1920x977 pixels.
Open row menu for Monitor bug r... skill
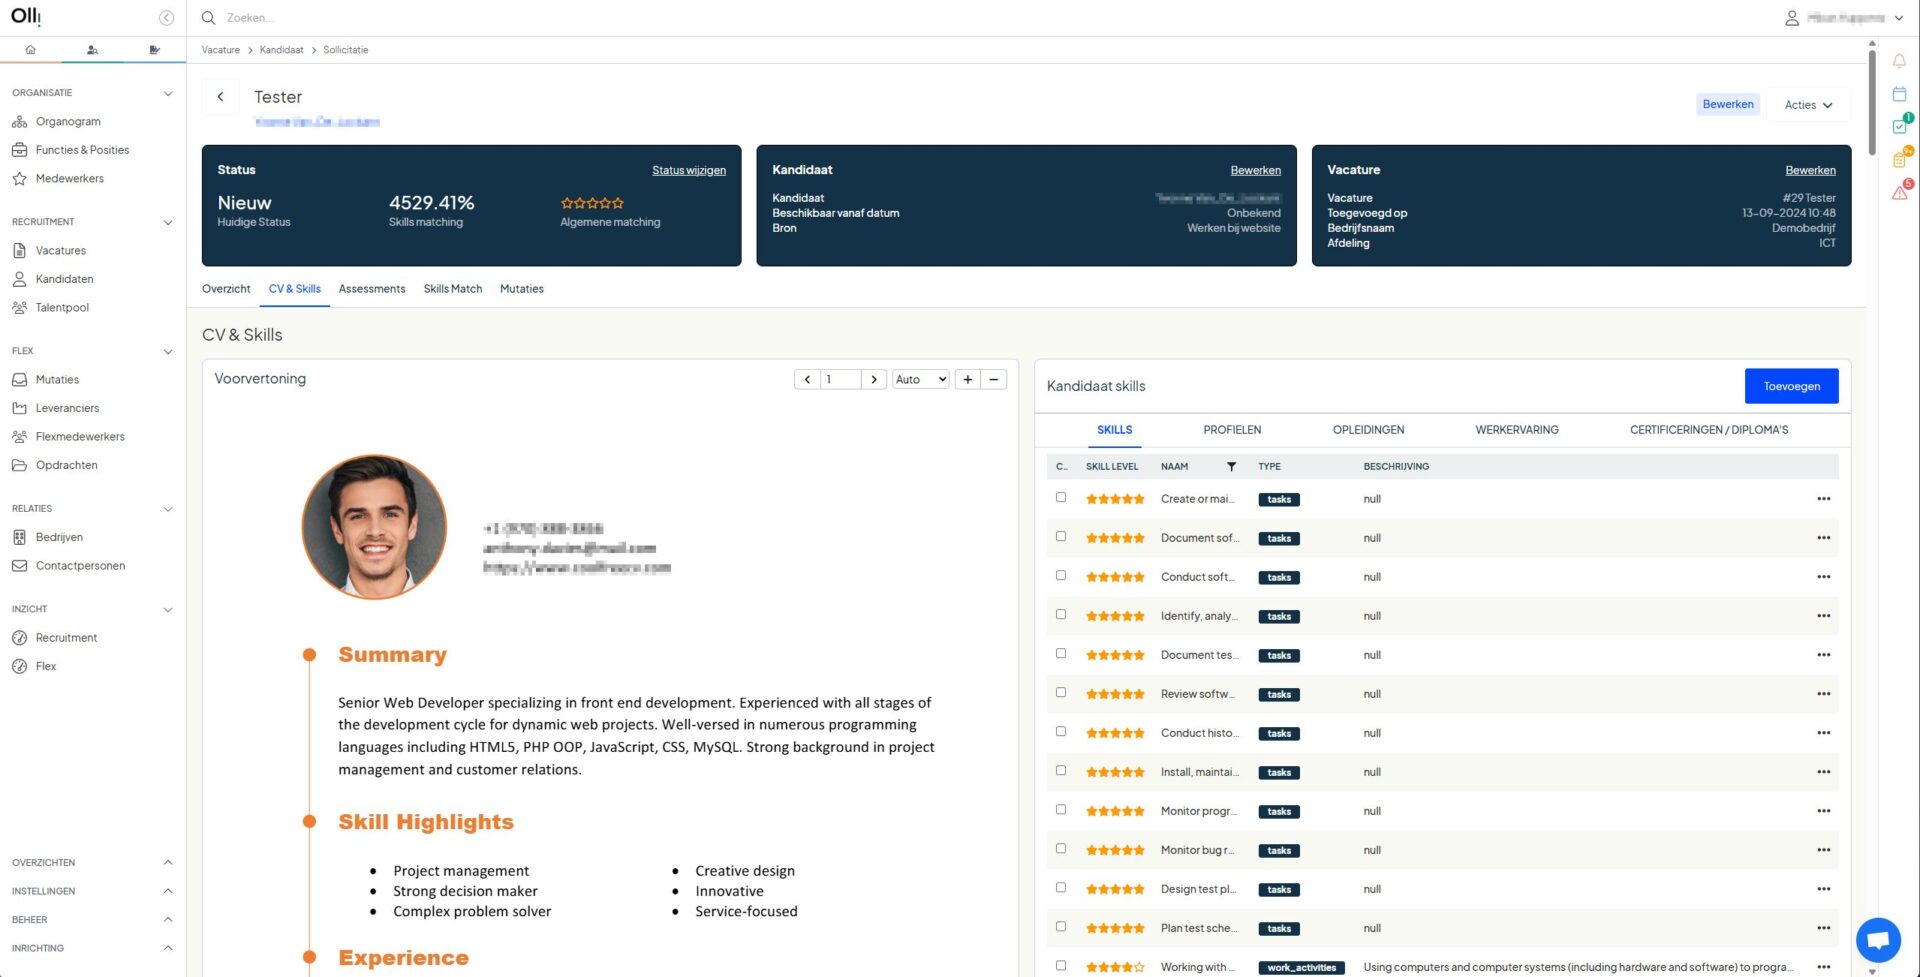(1823, 850)
